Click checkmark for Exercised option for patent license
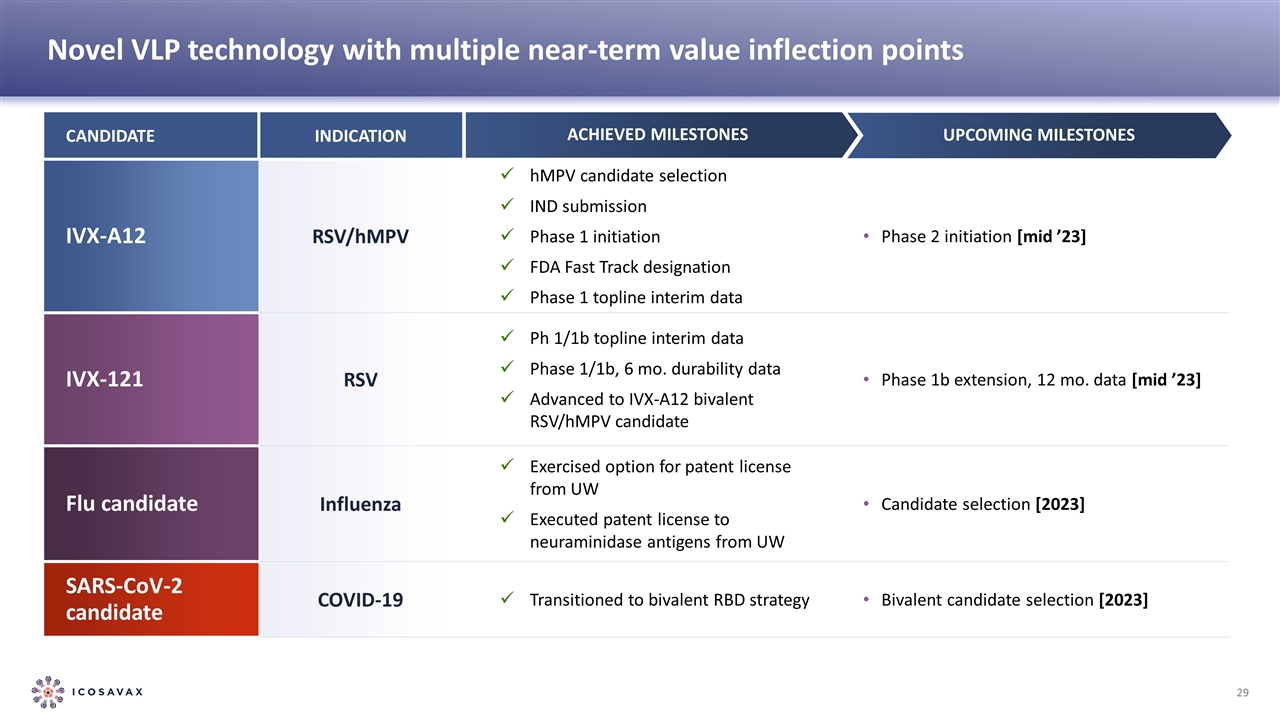 coord(508,466)
